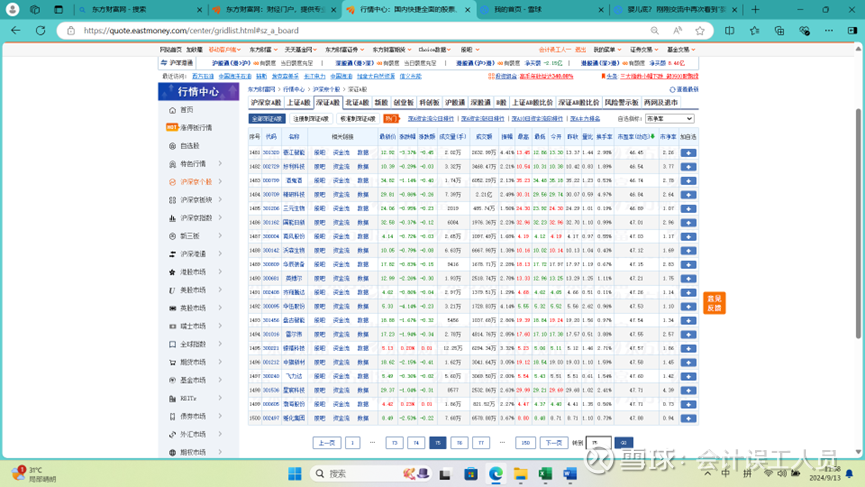
Task: Click the 港股市场 star icon
Action: tap(172, 272)
